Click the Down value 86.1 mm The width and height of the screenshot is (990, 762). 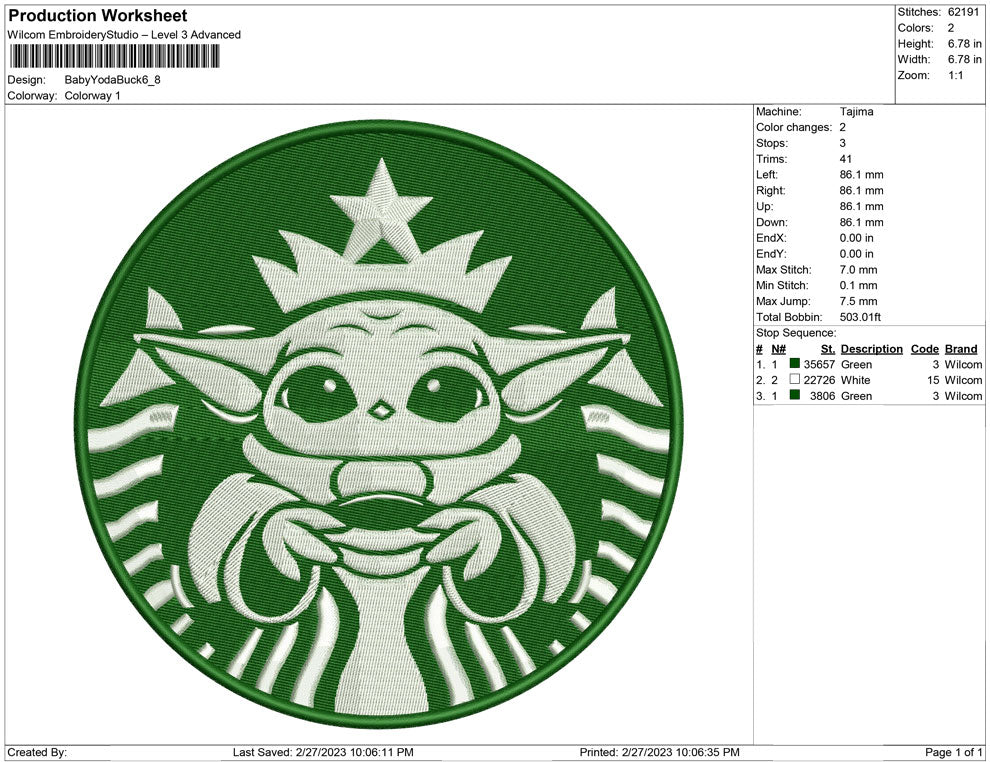(861, 222)
